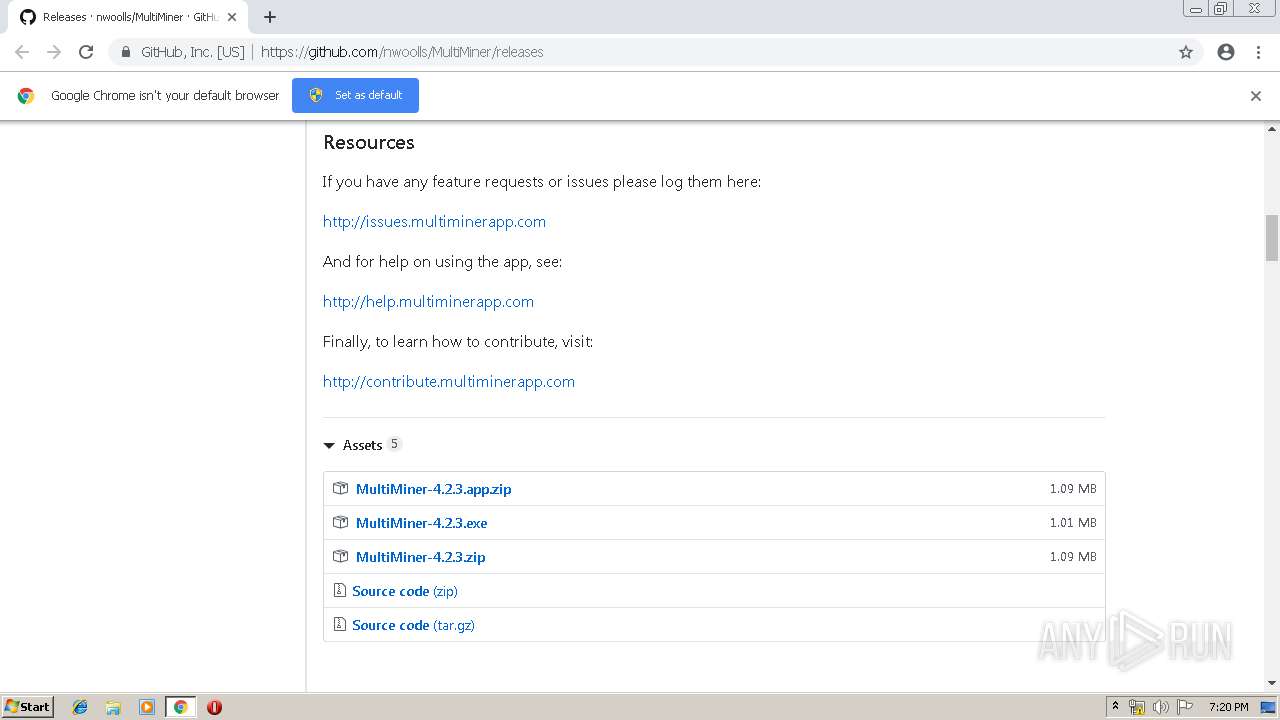Open help.multiminerapp.com link

(428, 302)
